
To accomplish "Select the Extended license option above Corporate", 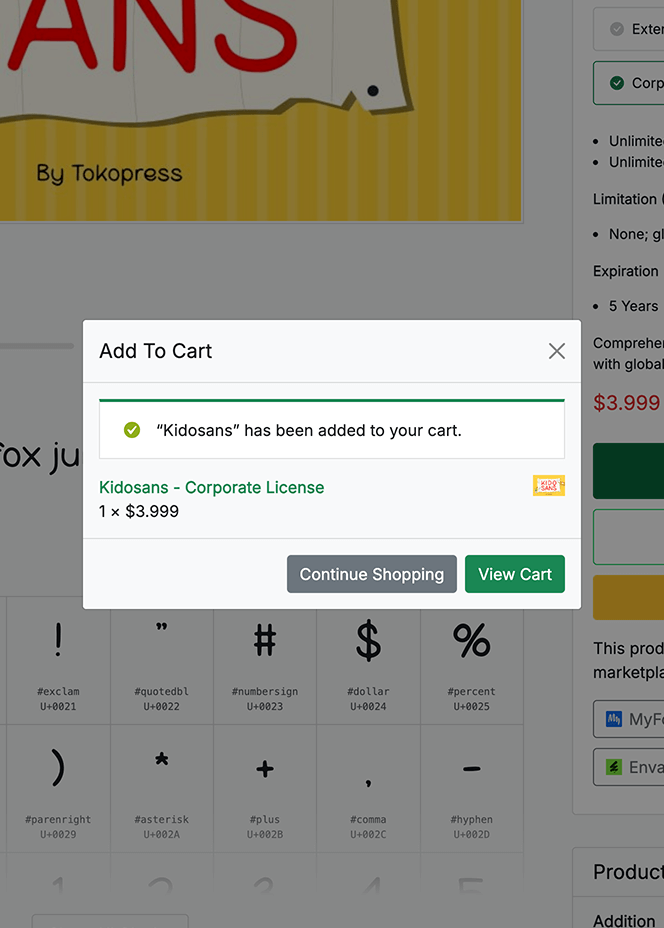I will [x=629, y=28].
